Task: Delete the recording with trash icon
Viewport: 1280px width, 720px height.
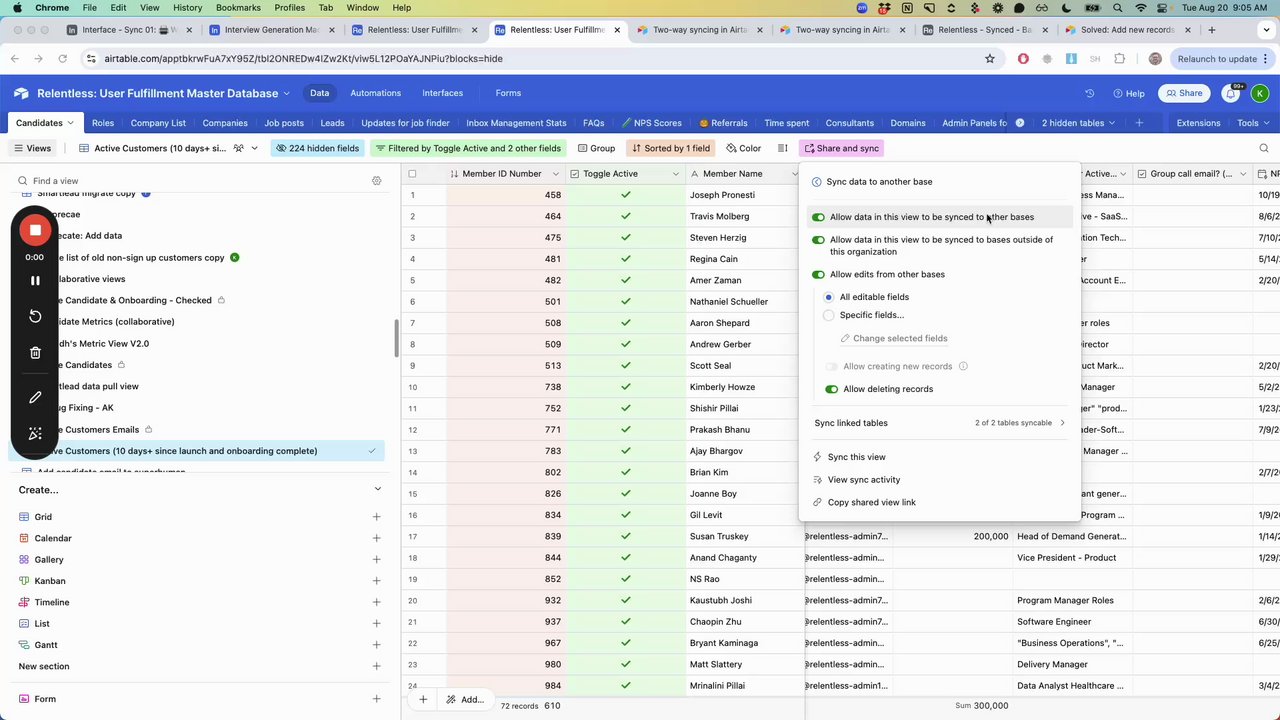Action: point(35,352)
